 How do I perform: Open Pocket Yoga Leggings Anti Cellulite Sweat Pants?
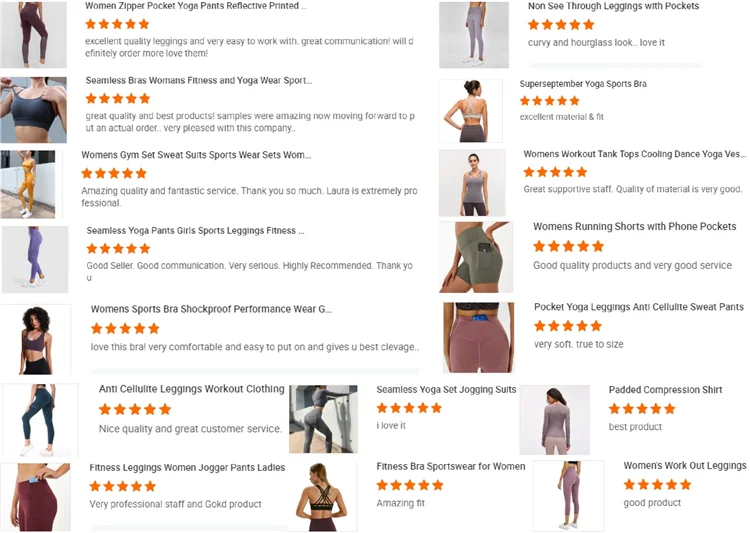click(639, 307)
